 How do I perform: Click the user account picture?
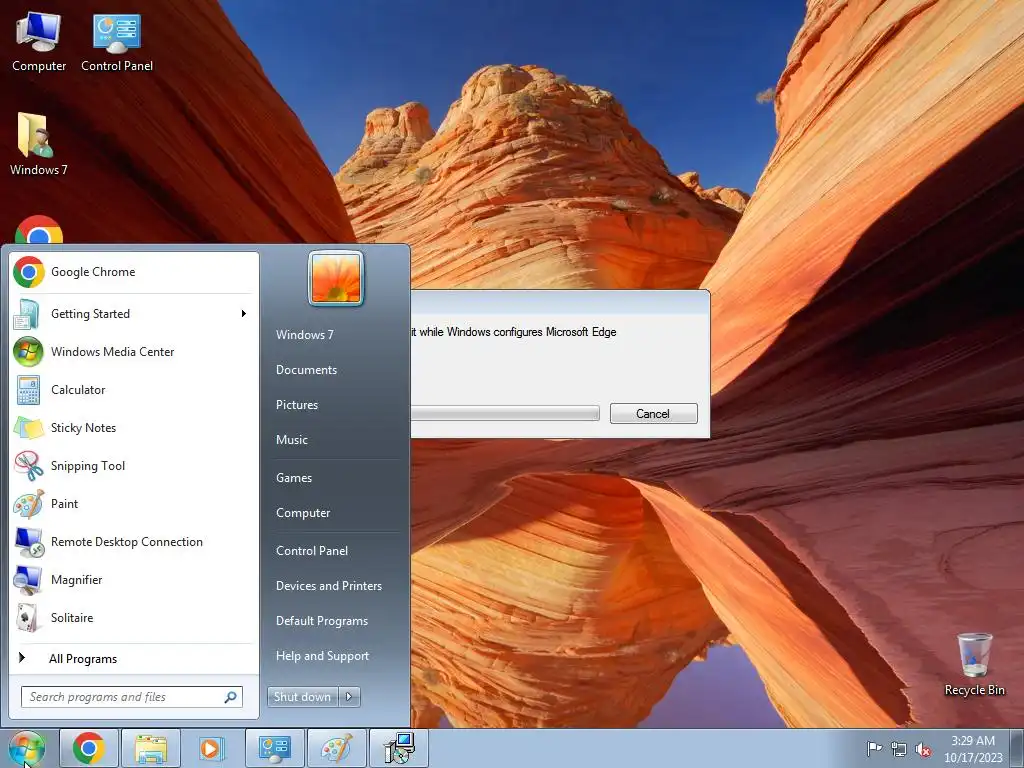(x=336, y=278)
